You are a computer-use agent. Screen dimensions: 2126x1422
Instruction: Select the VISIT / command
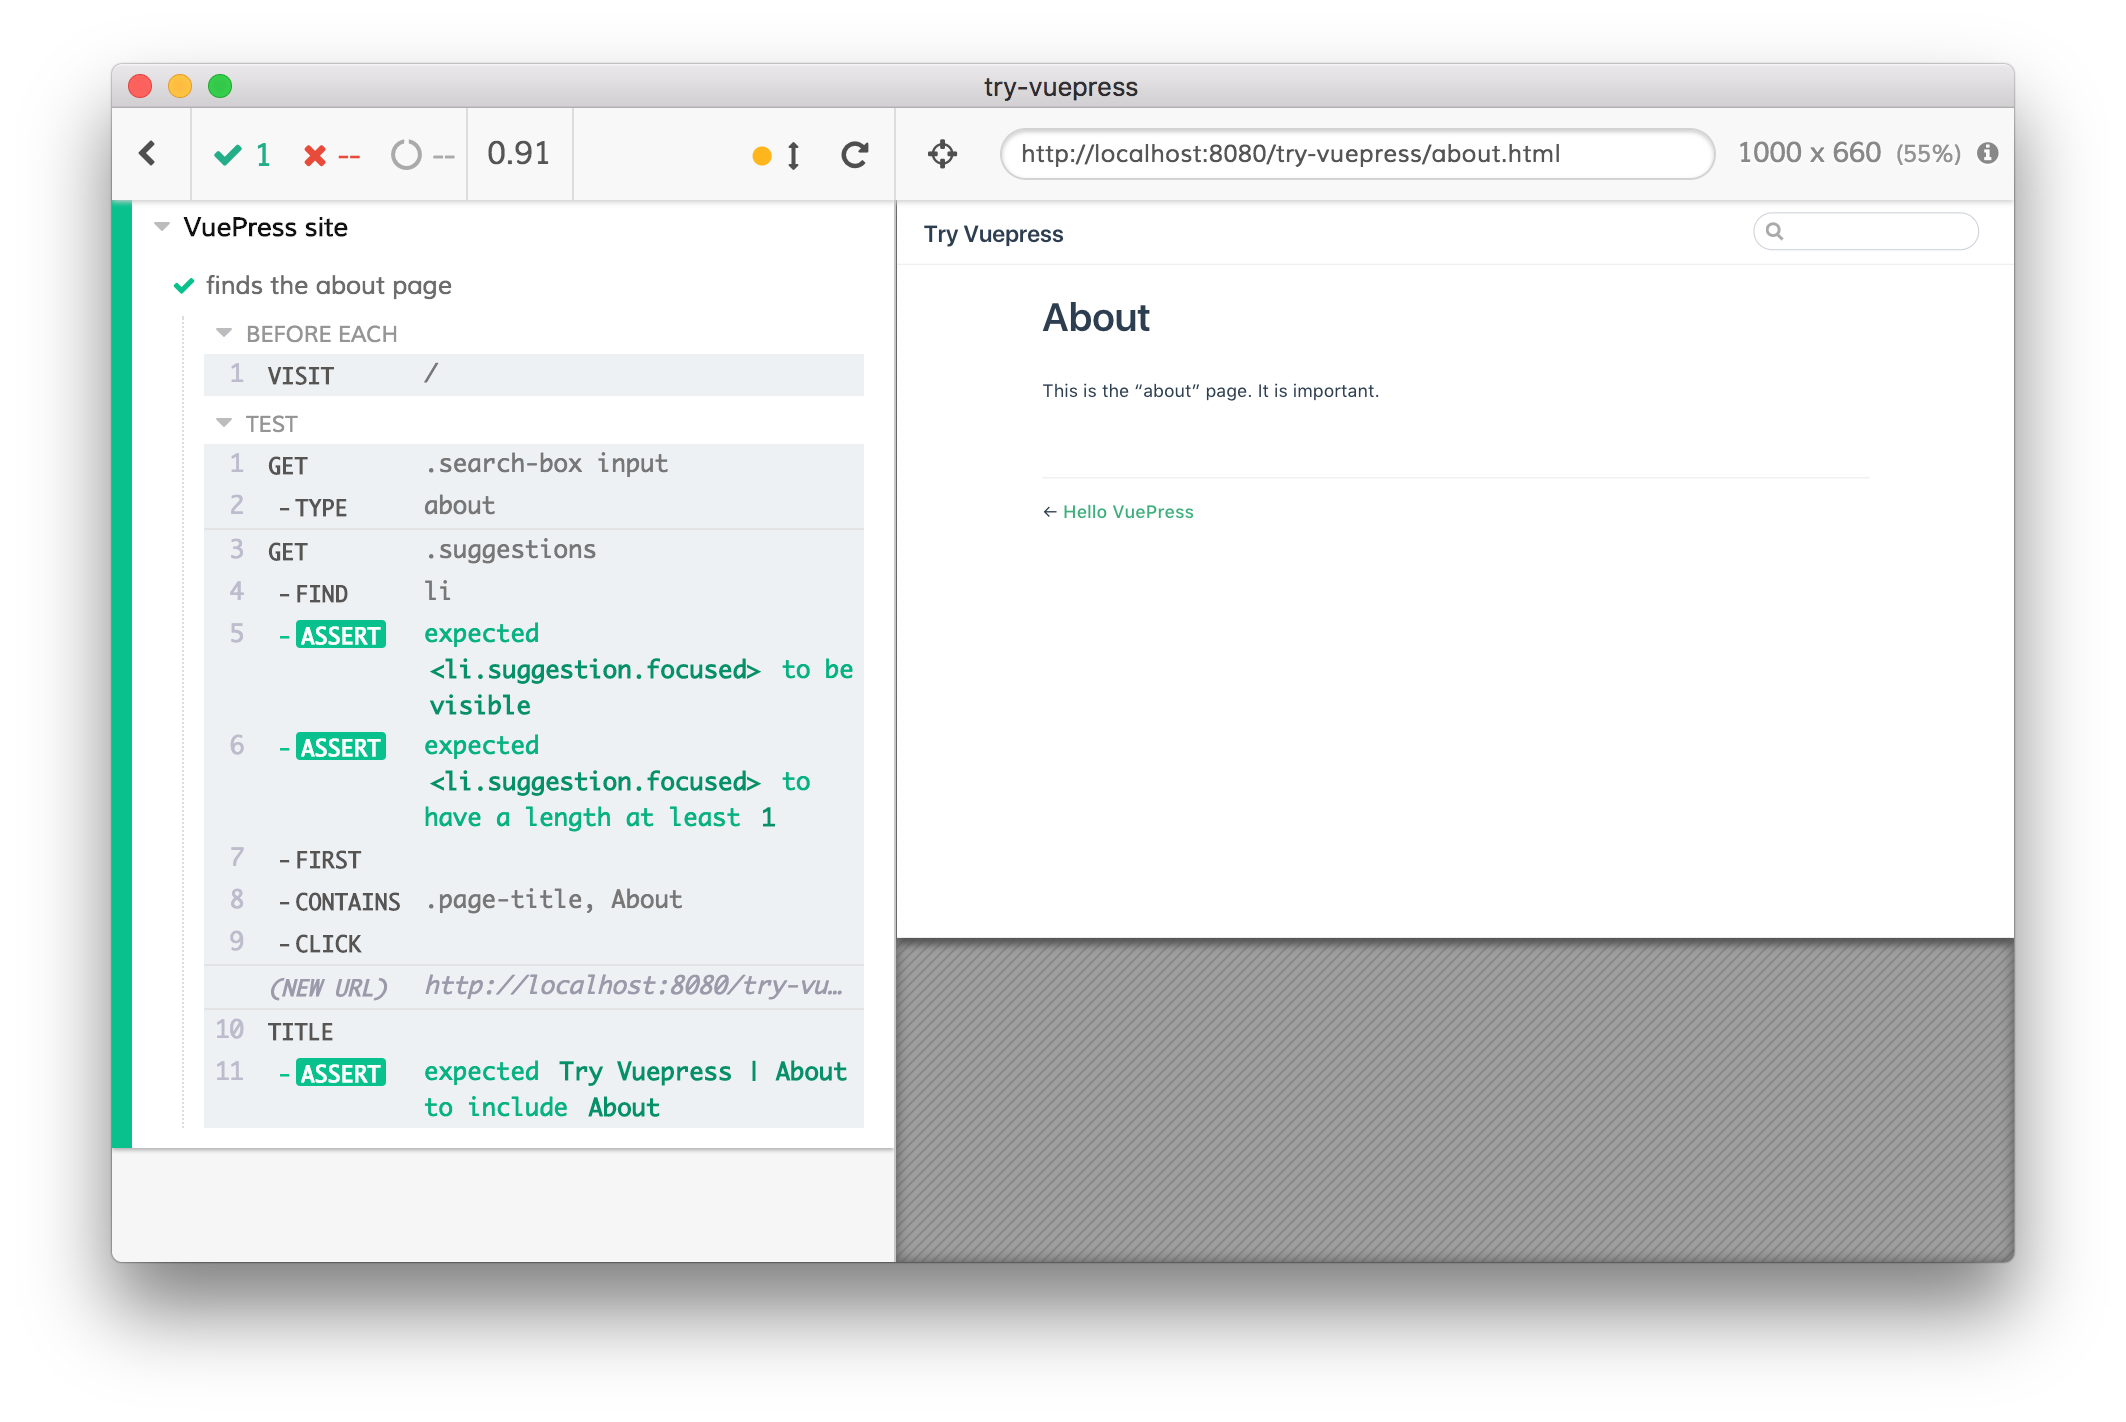point(534,375)
